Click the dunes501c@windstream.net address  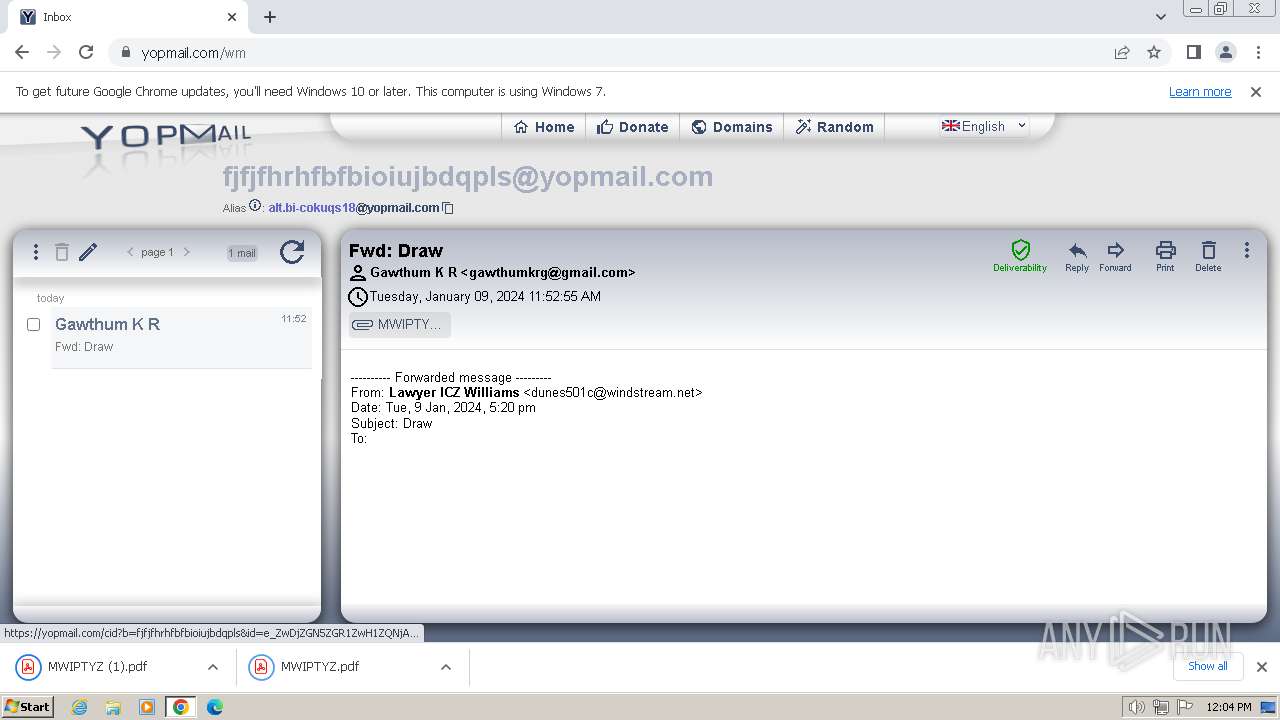pos(613,393)
